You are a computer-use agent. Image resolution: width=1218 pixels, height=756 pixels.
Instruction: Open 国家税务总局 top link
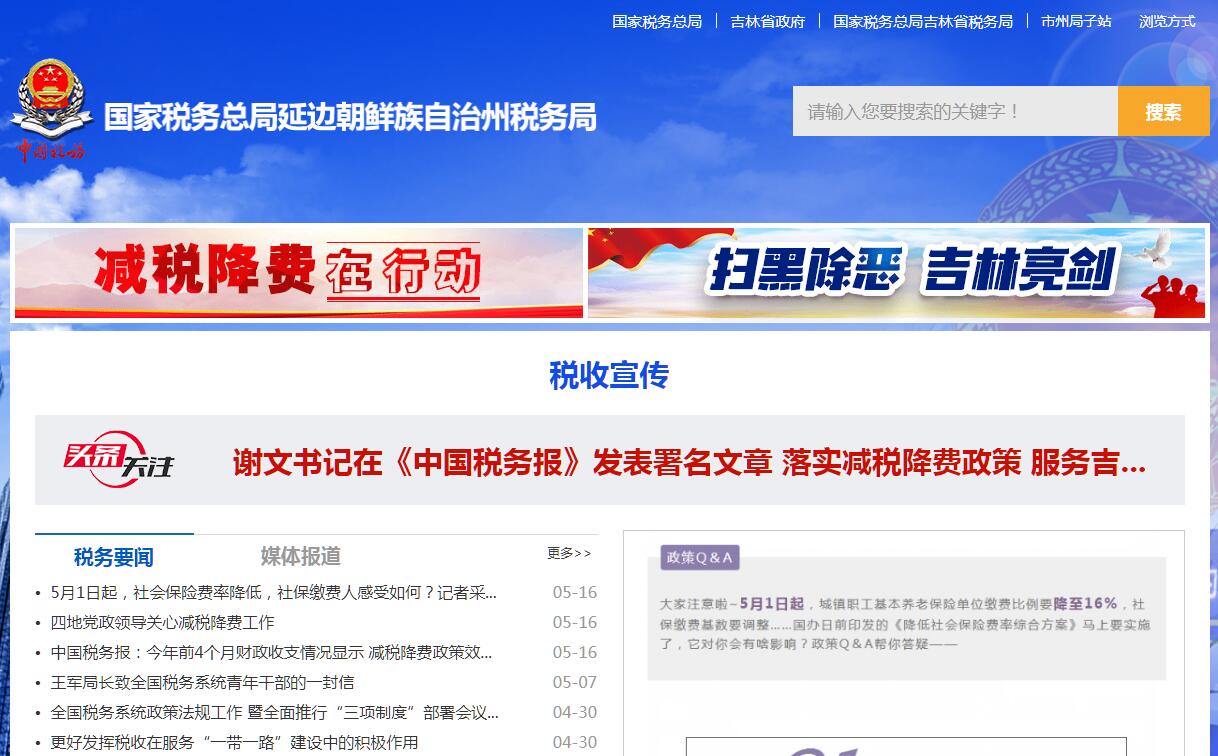coord(657,21)
